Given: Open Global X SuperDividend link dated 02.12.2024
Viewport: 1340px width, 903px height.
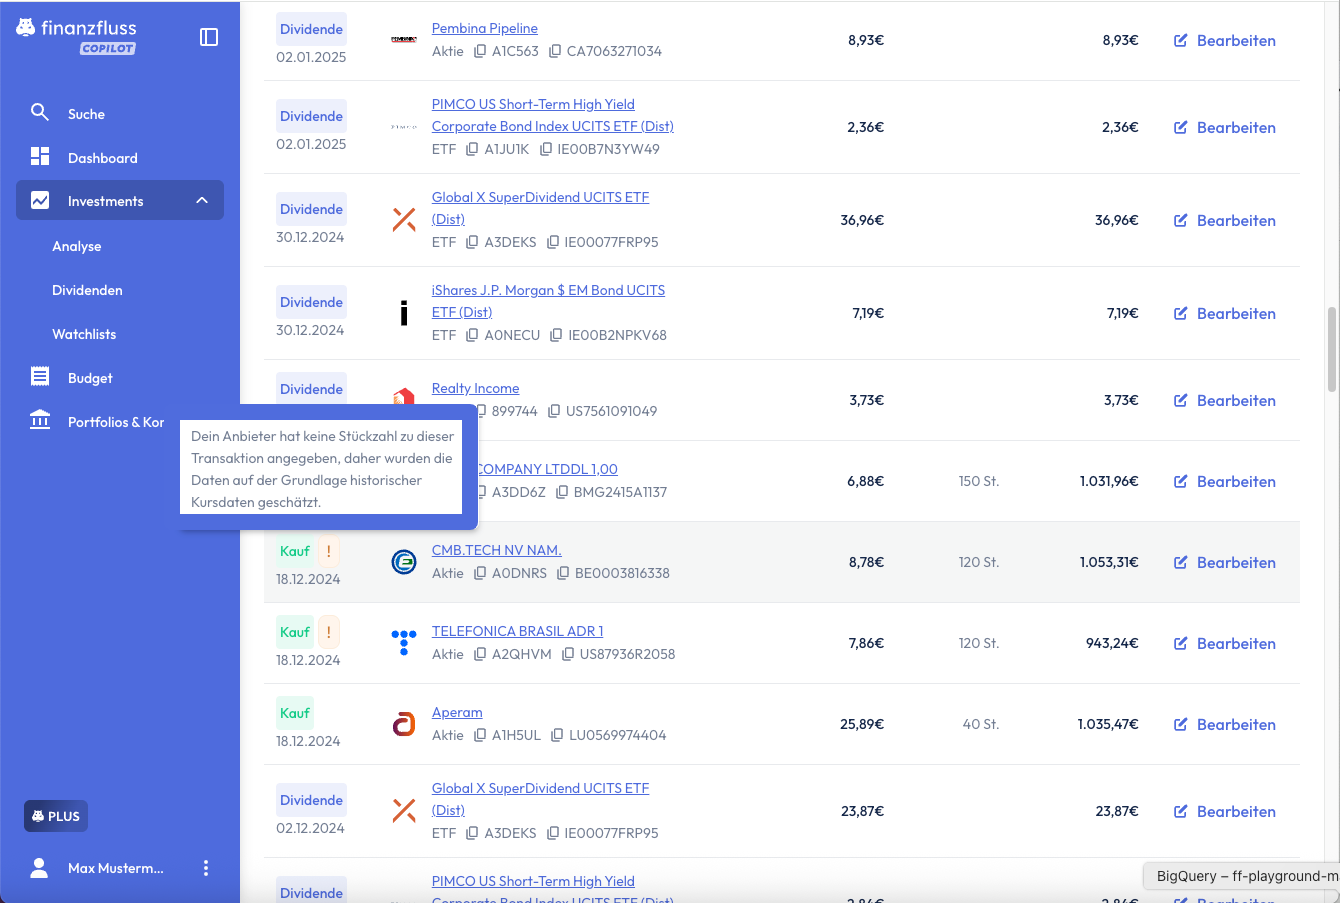Looking at the screenshot, I should [540, 799].
